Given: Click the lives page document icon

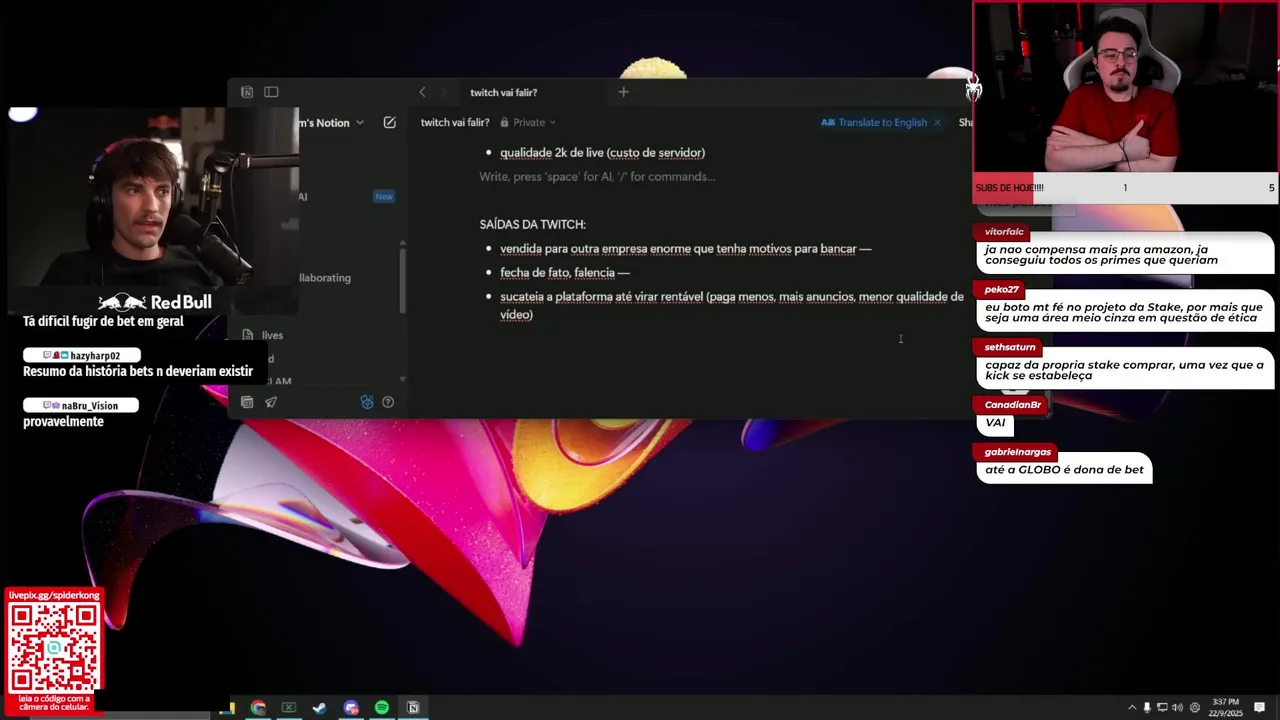Looking at the screenshot, I should 248,335.
